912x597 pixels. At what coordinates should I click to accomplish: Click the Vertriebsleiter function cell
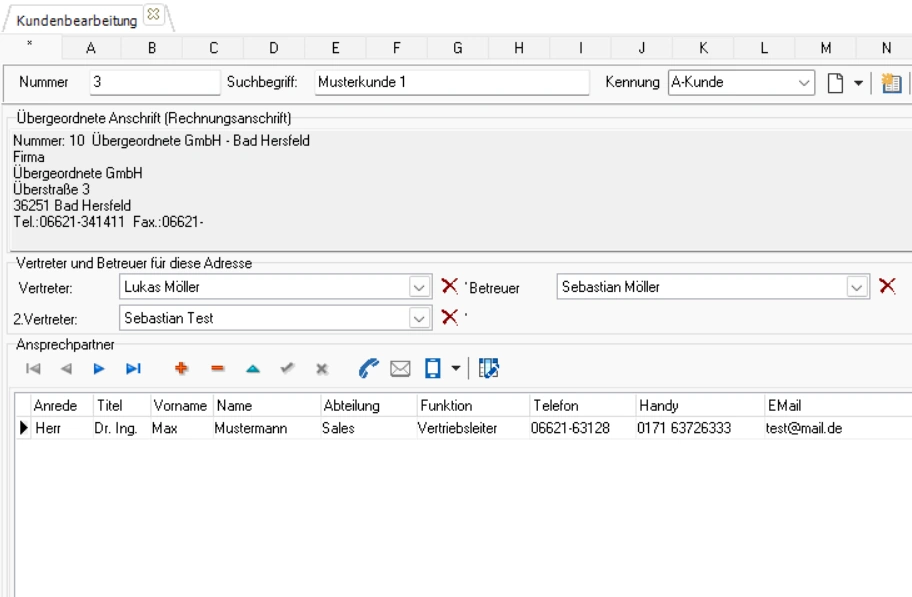click(x=473, y=428)
